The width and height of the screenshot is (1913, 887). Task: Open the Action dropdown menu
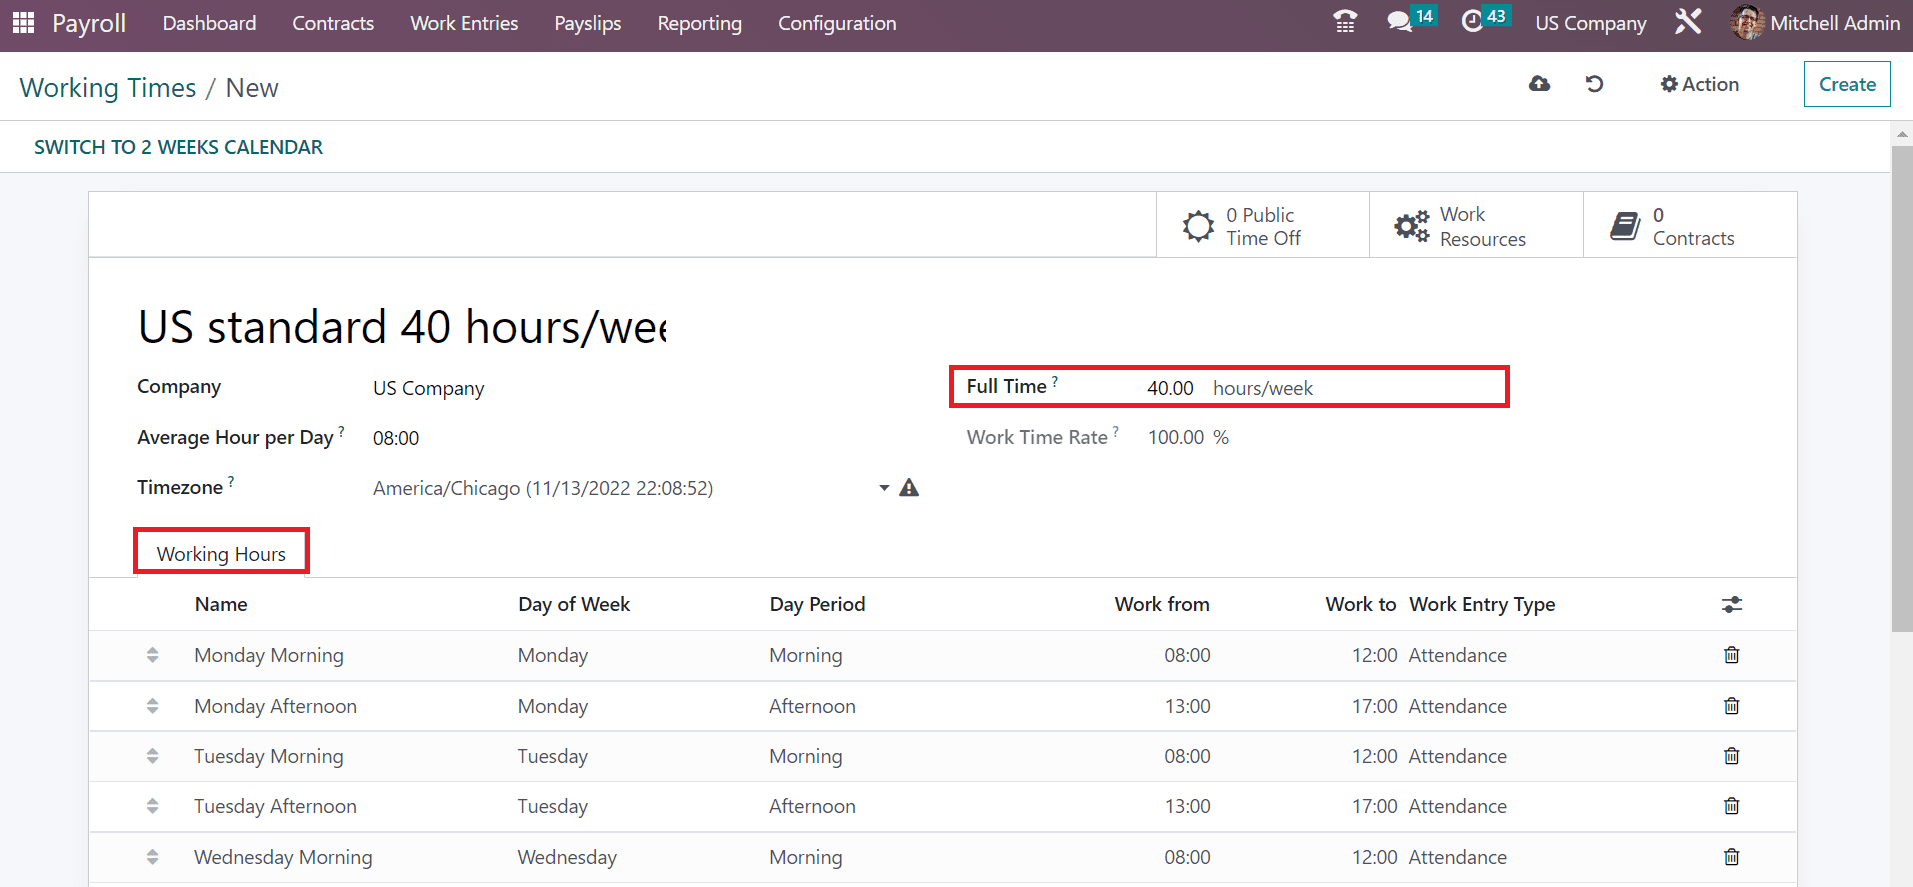tap(1700, 84)
